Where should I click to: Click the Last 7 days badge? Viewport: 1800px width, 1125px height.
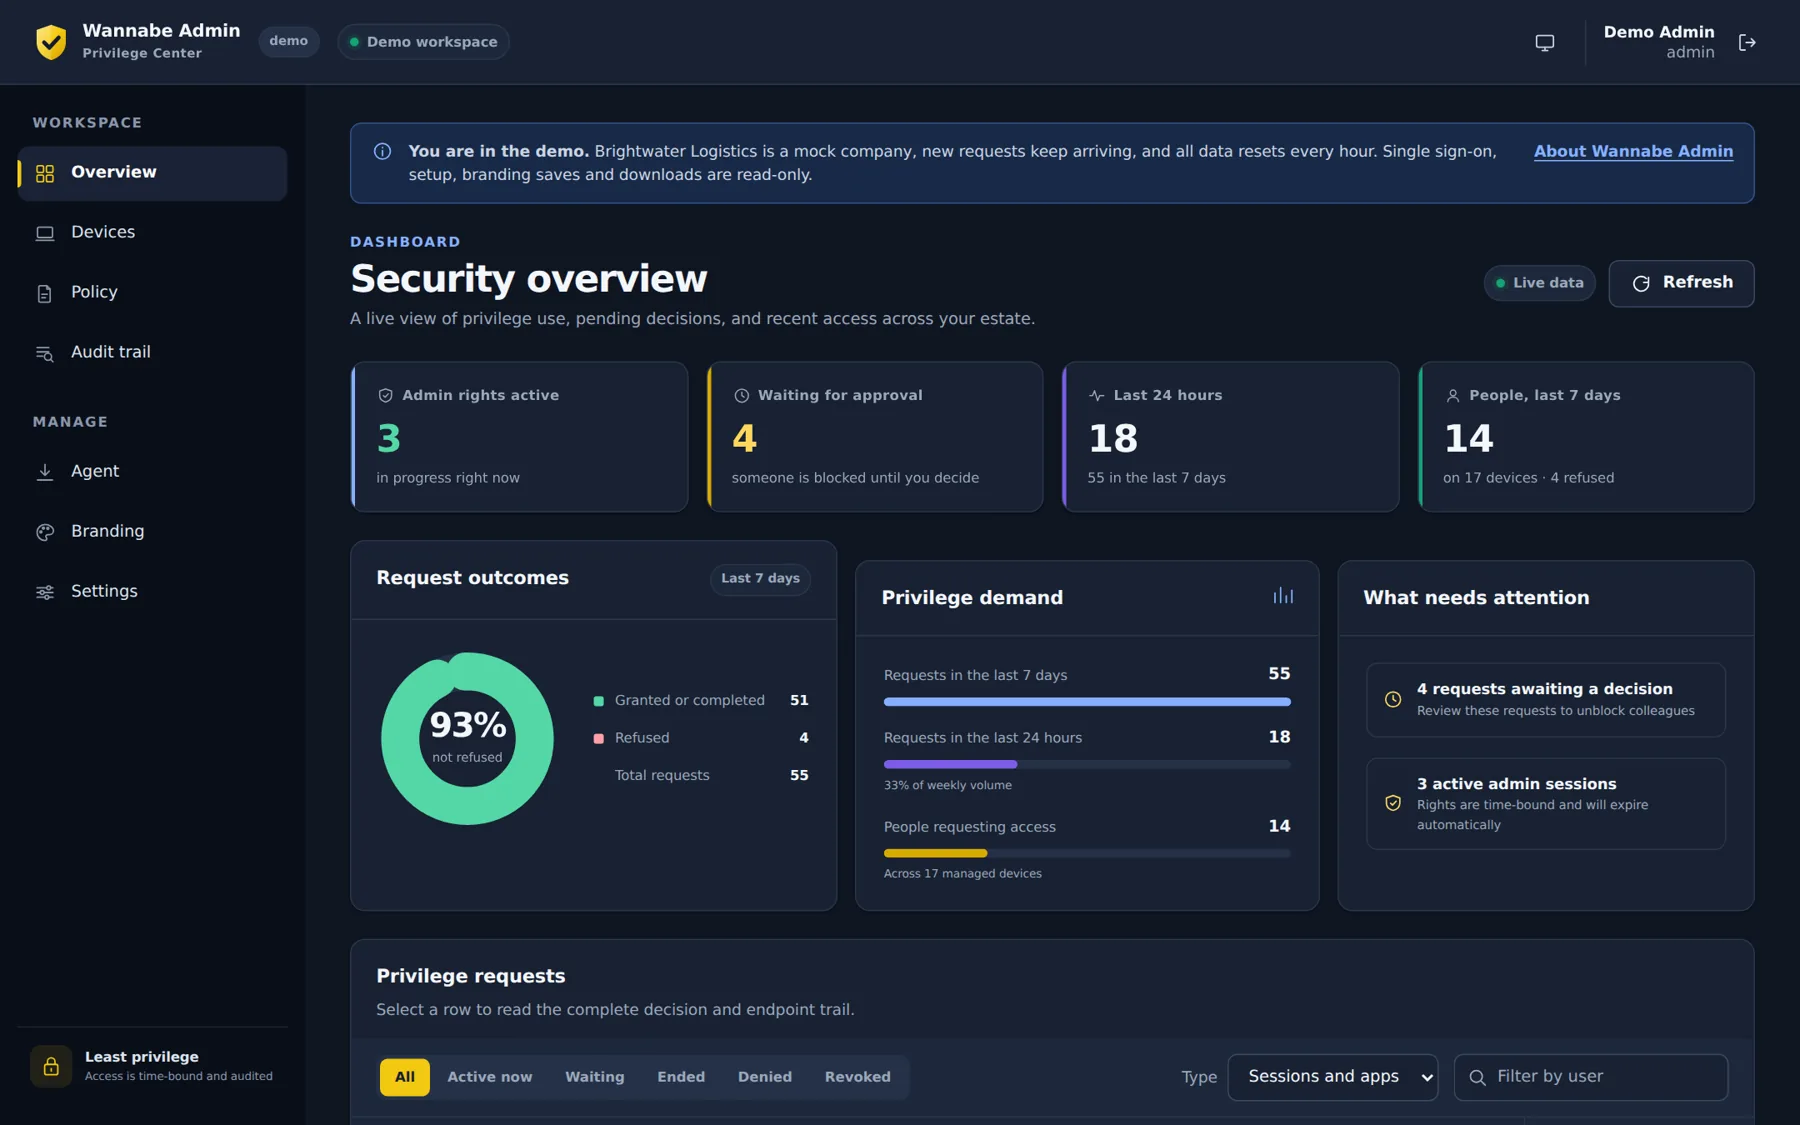760,578
